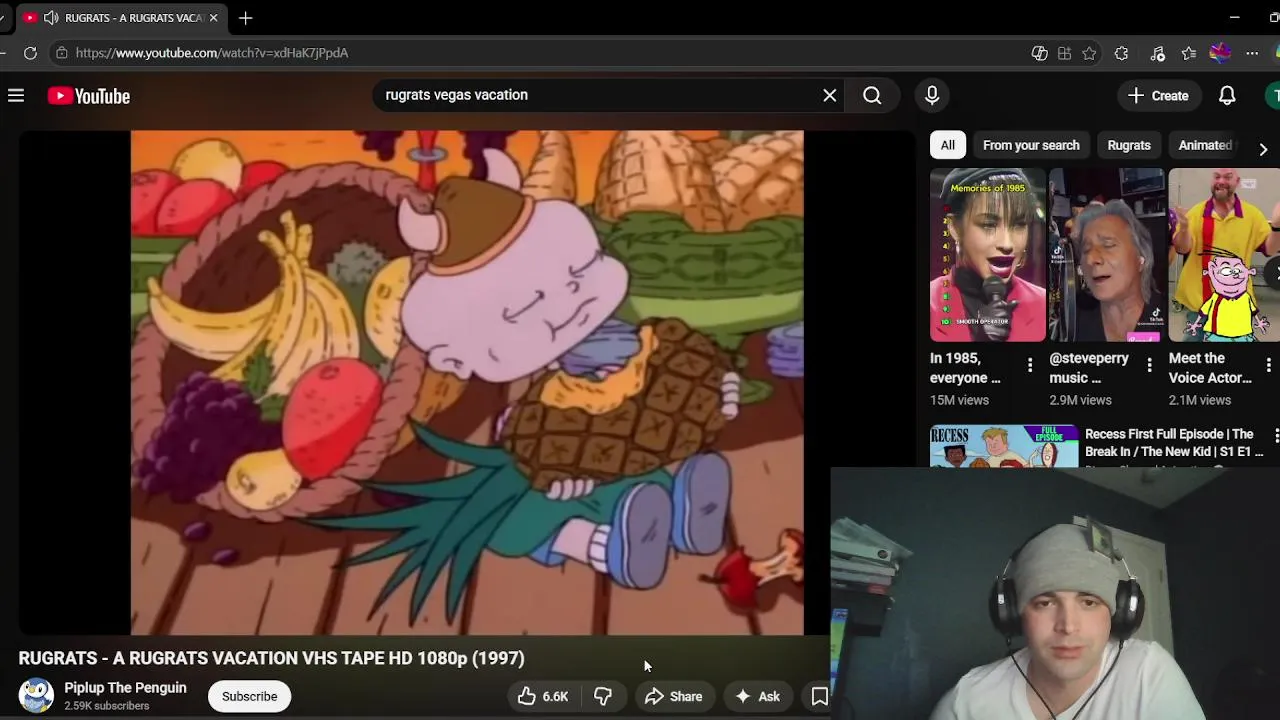
Task: Go to the YouTube home logo
Action: click(x=89, y=96)
